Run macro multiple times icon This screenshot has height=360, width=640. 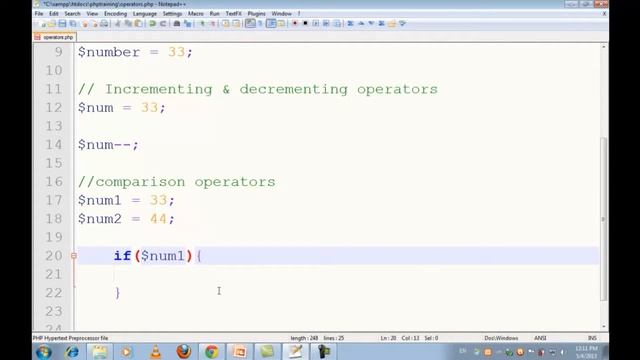[326, 24]
